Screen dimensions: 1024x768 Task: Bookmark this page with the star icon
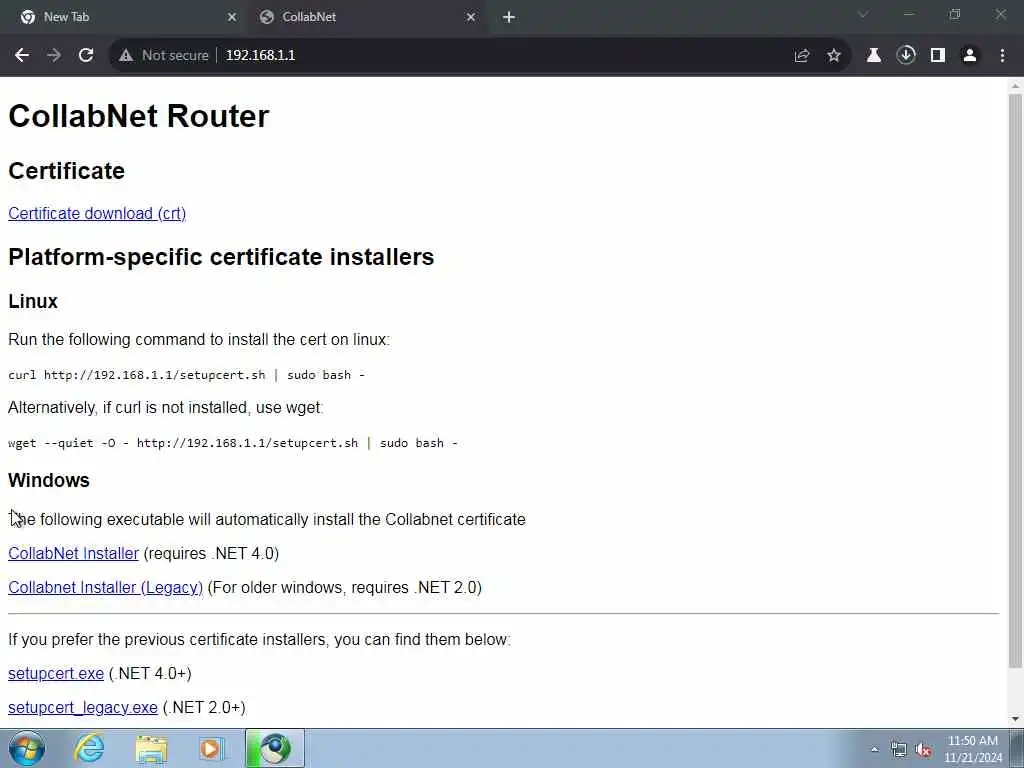click(x=834, y=56)
